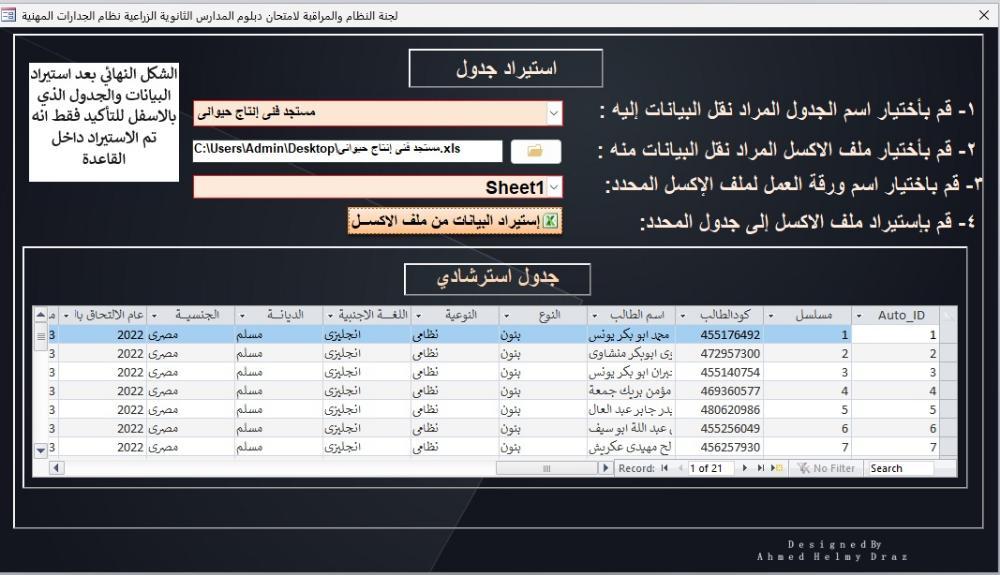Open the عام الالتحاق column filter arrow
The image size is (1000, 575).
(66, 316)
